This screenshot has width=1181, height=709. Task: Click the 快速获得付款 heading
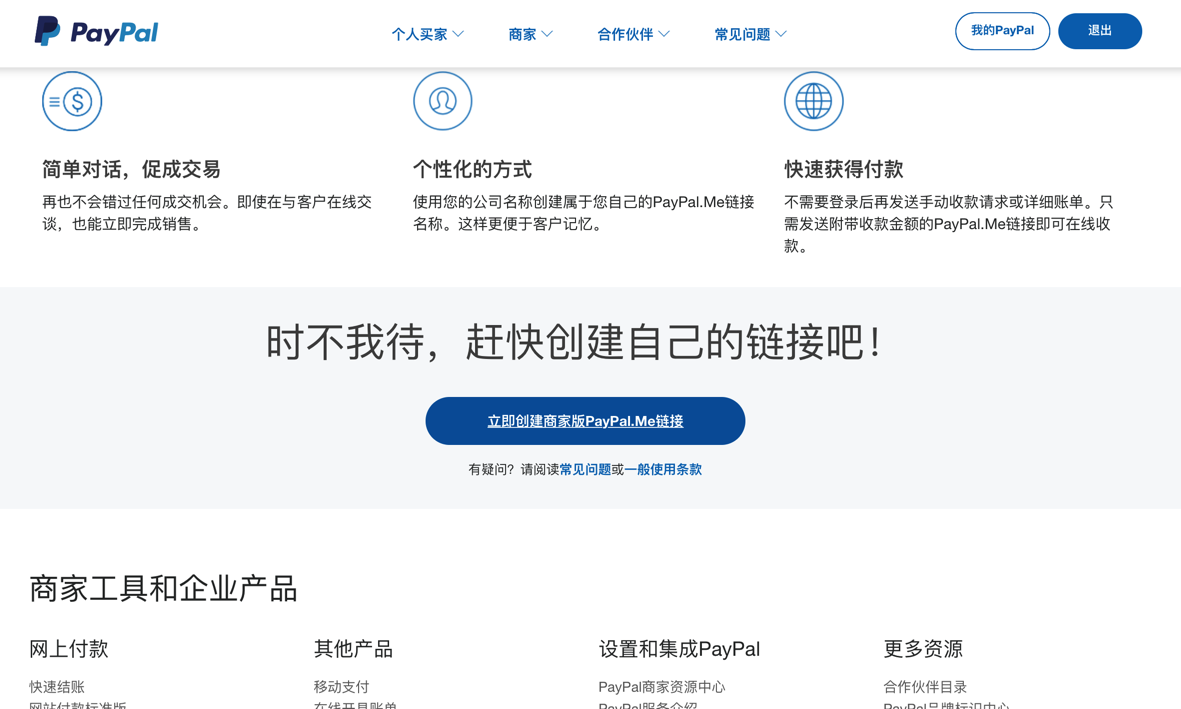pos(844,169)
